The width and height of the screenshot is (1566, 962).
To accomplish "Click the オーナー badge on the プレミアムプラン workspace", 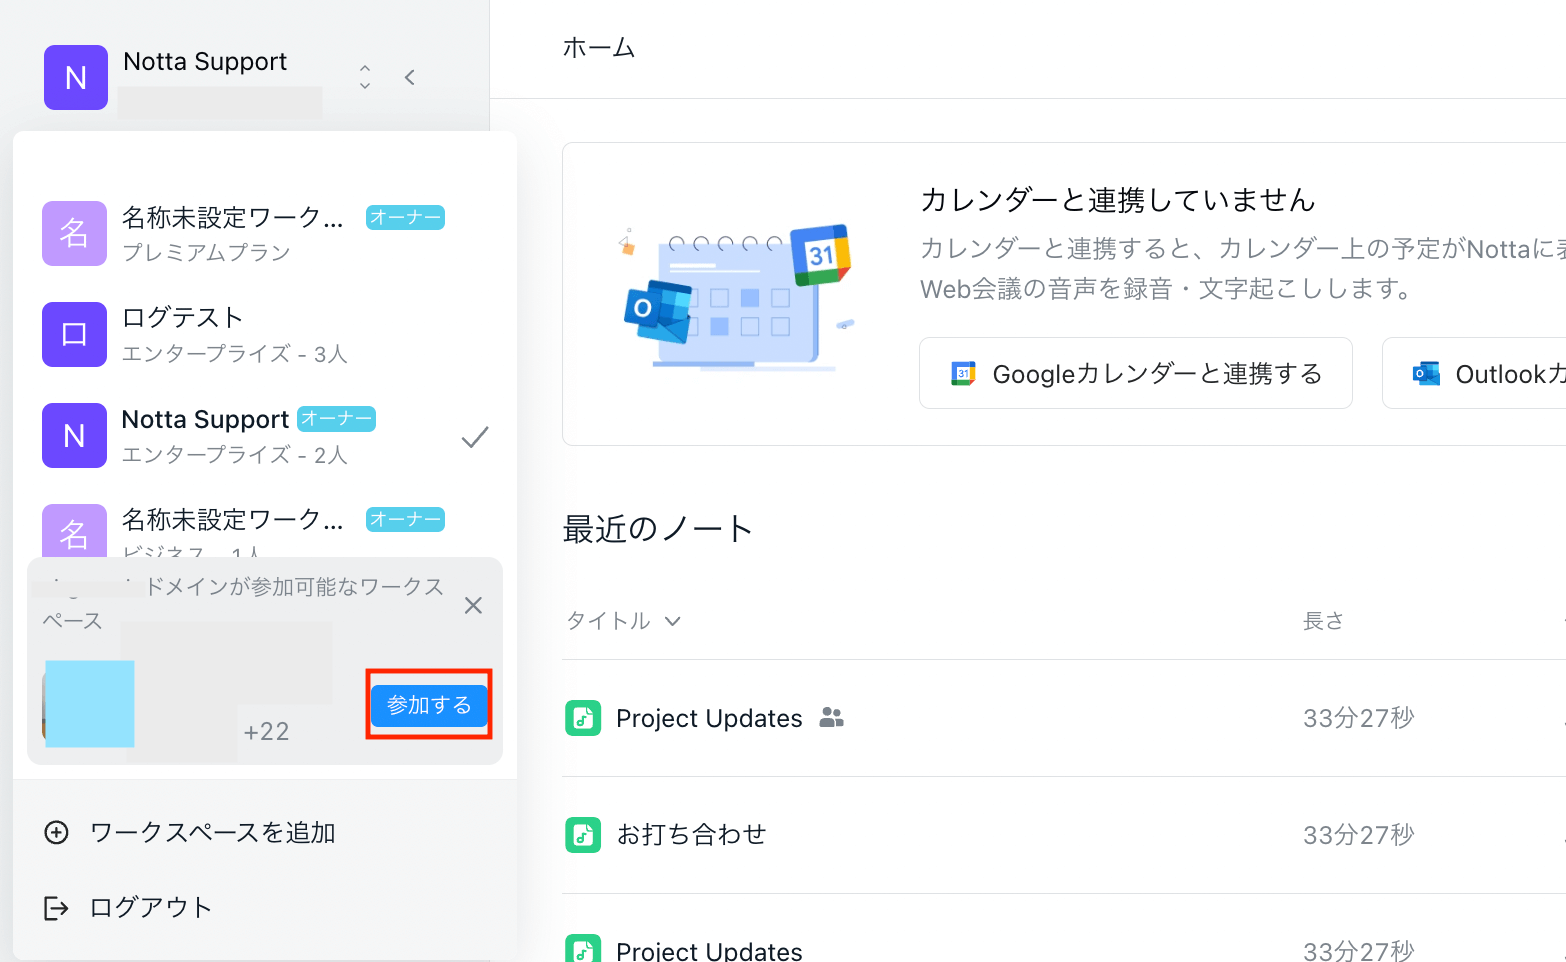I will 405,217.
